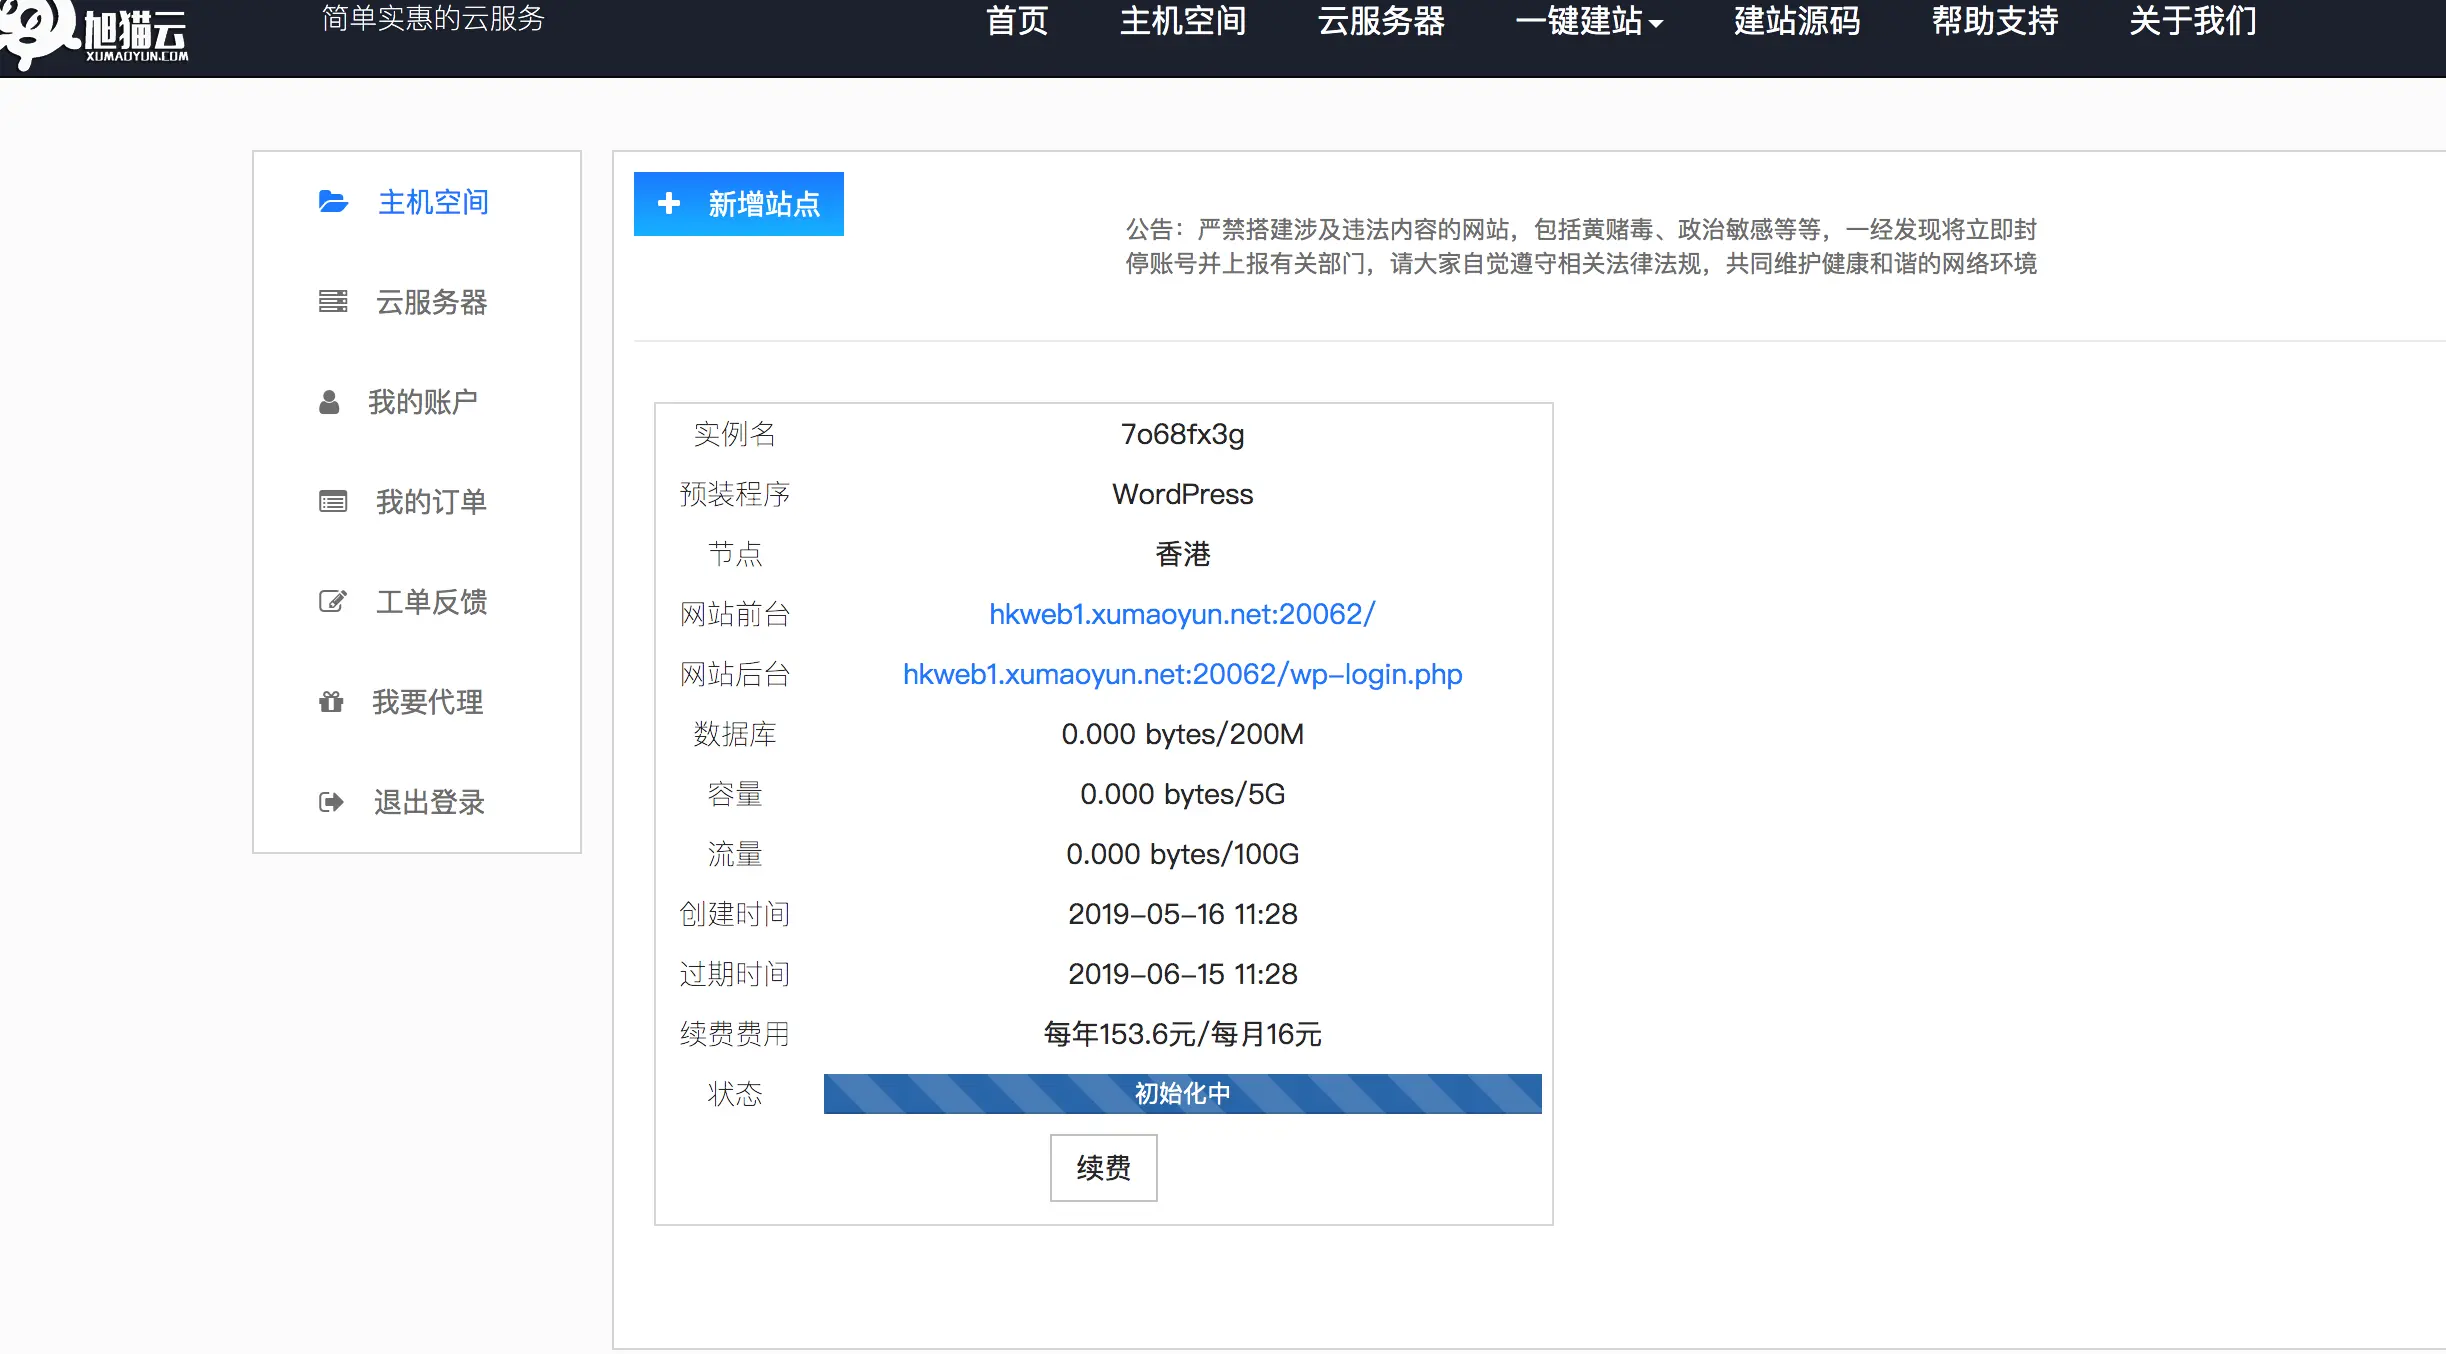Click 云服务器 in the top navigation

(x=1381, y=21)
